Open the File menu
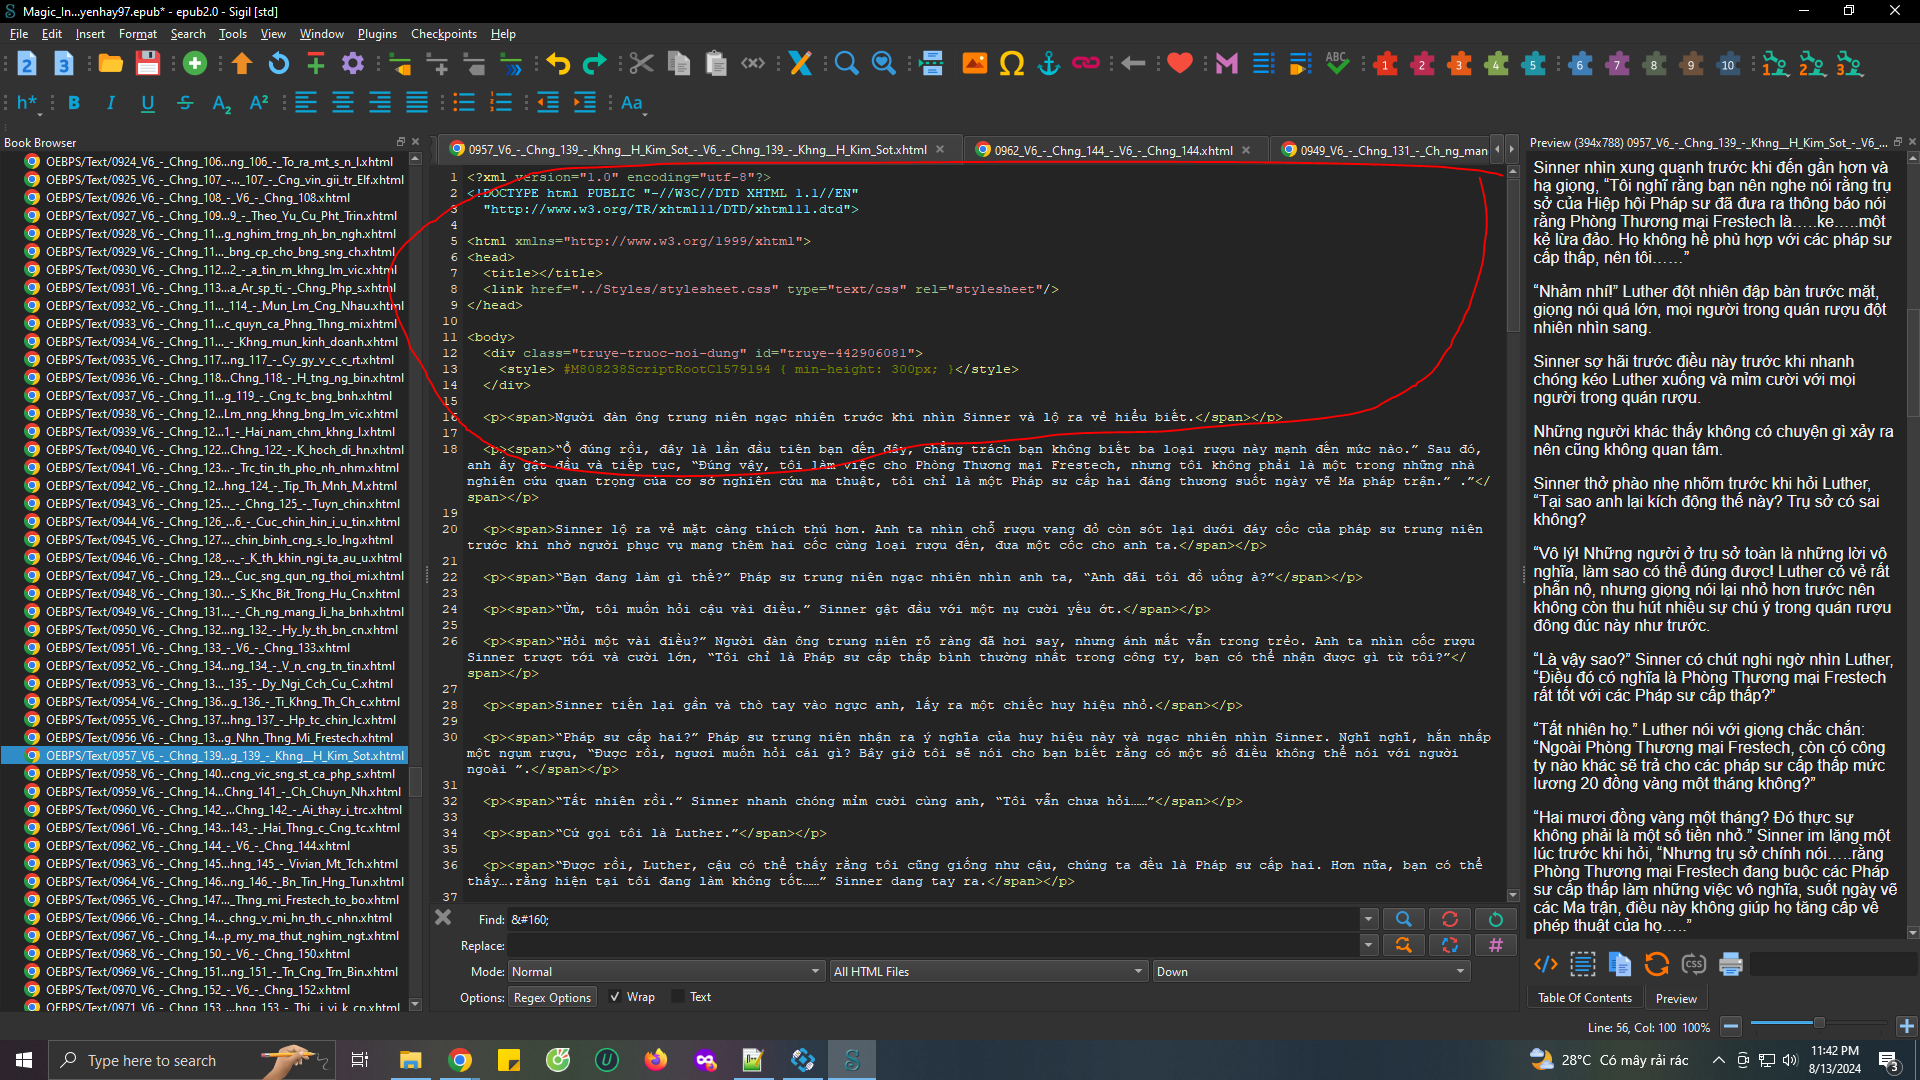 pos(19,34)
